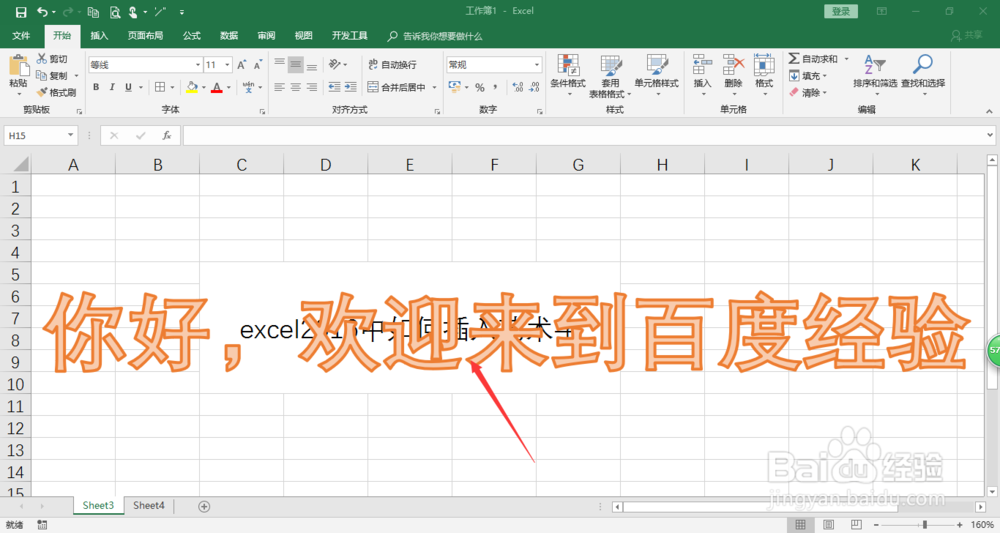Click the Undo arrow icon
The width and height of the screenshot is (1000, 533).
click(x=42, y=11)
